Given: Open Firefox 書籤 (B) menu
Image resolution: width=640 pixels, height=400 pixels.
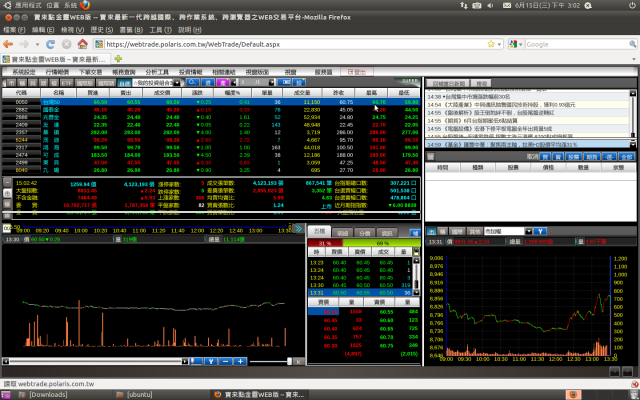Looking at the screenshot, I should click(x=131, y=29).
